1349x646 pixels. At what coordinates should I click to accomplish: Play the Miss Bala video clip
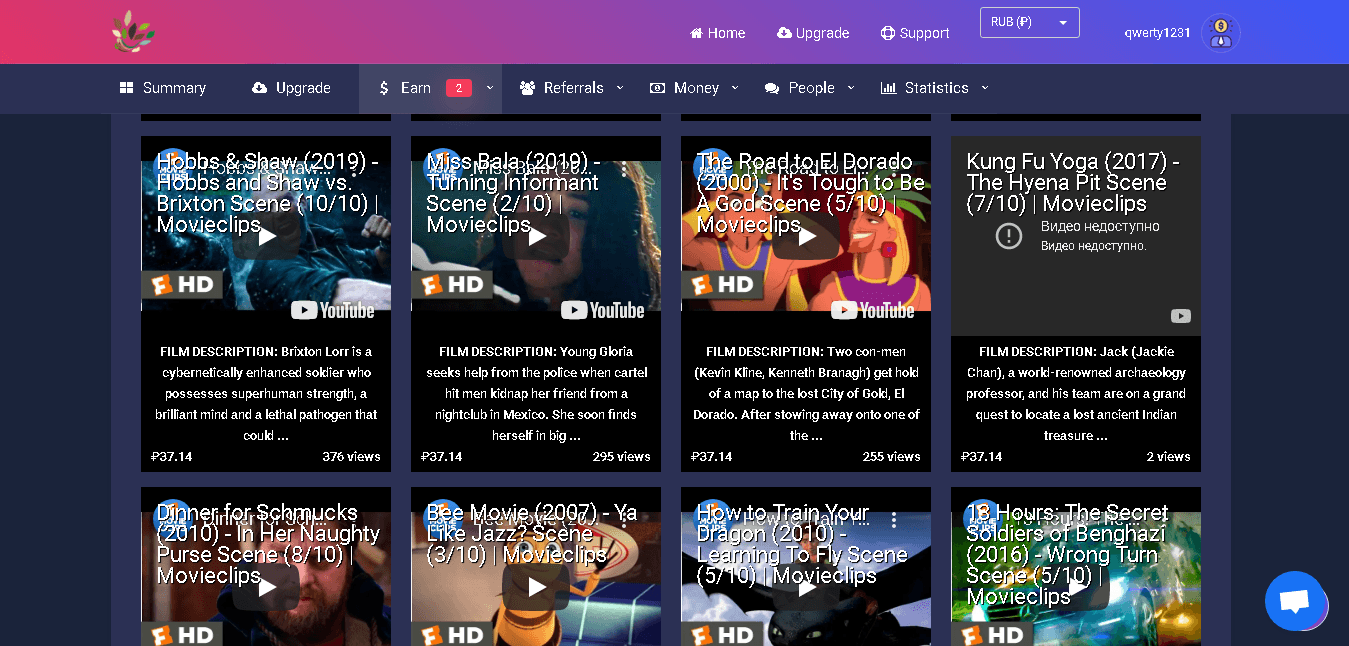(x=537, y=237)
